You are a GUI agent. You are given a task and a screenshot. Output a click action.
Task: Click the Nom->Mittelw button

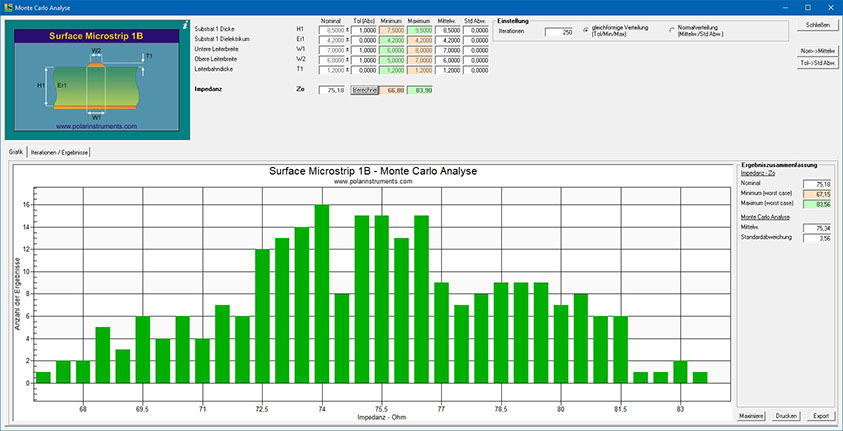[817, 50]
